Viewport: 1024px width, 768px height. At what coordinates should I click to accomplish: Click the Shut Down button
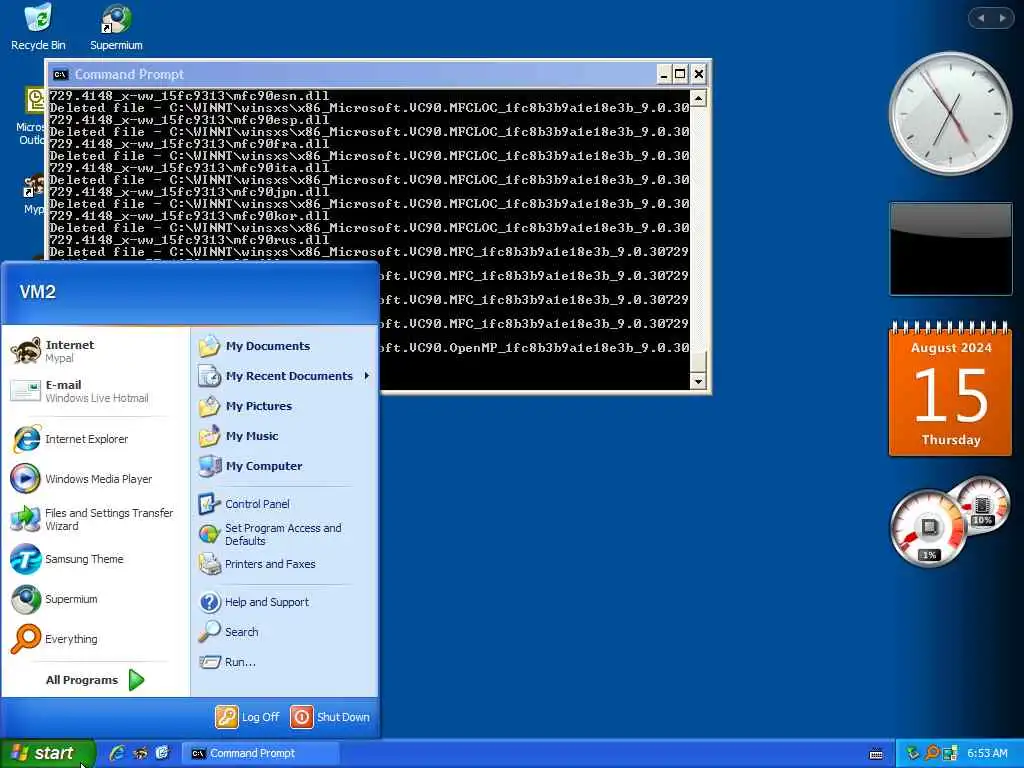pyautogui.click(x=330, y=716)
